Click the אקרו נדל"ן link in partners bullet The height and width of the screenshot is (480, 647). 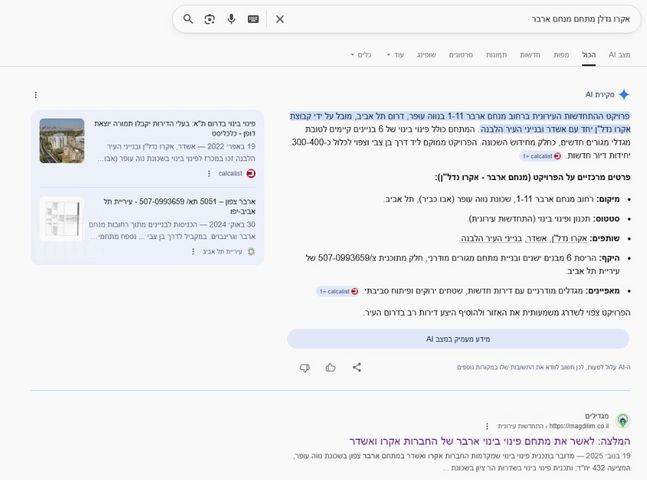pyautogui.click(x=569, y=238)
